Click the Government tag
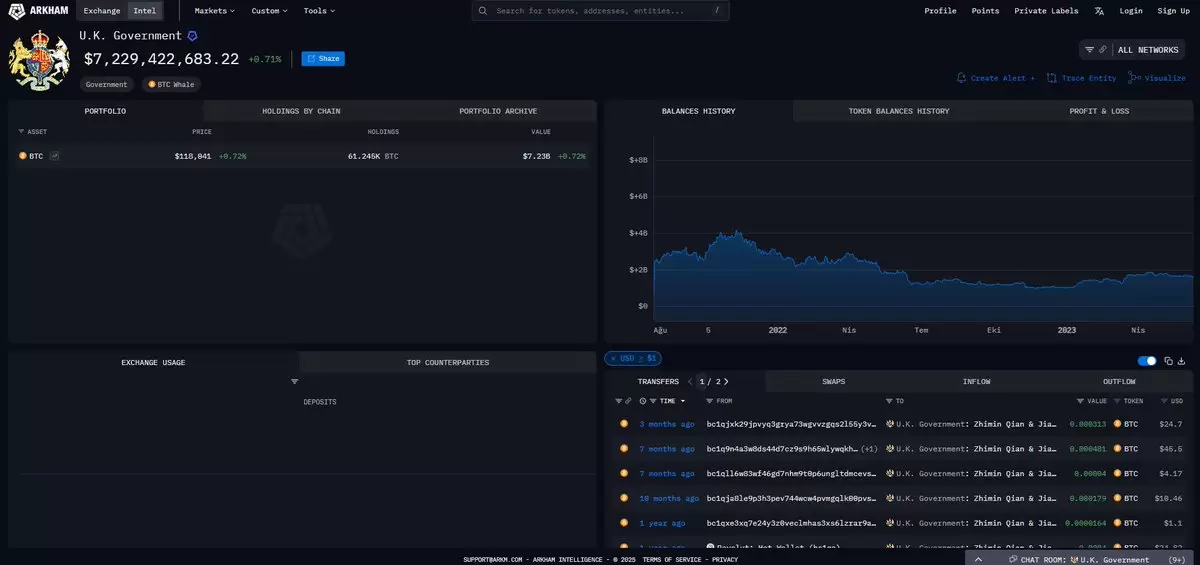The height and width of the screenshot is (565, 1200). (x=107, y=85)
